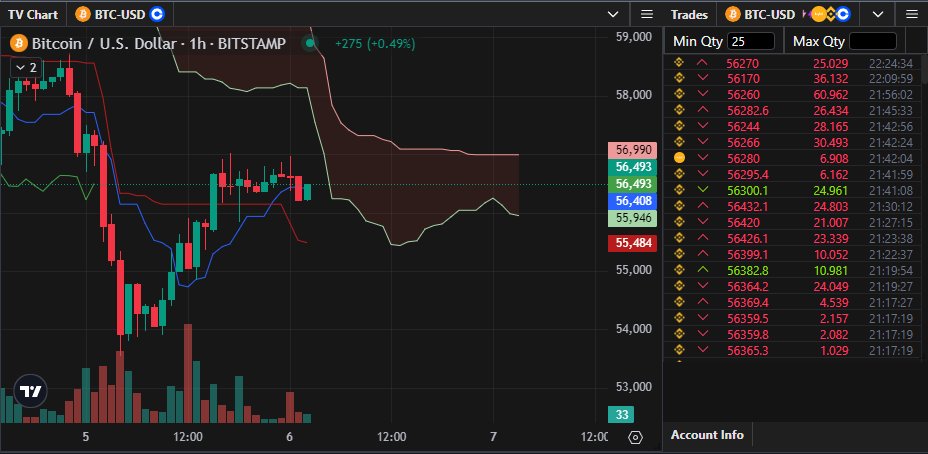Screen dimensions: 928x454
Task: Open chart settings hexagon gear icon
Action: (635, 437)
